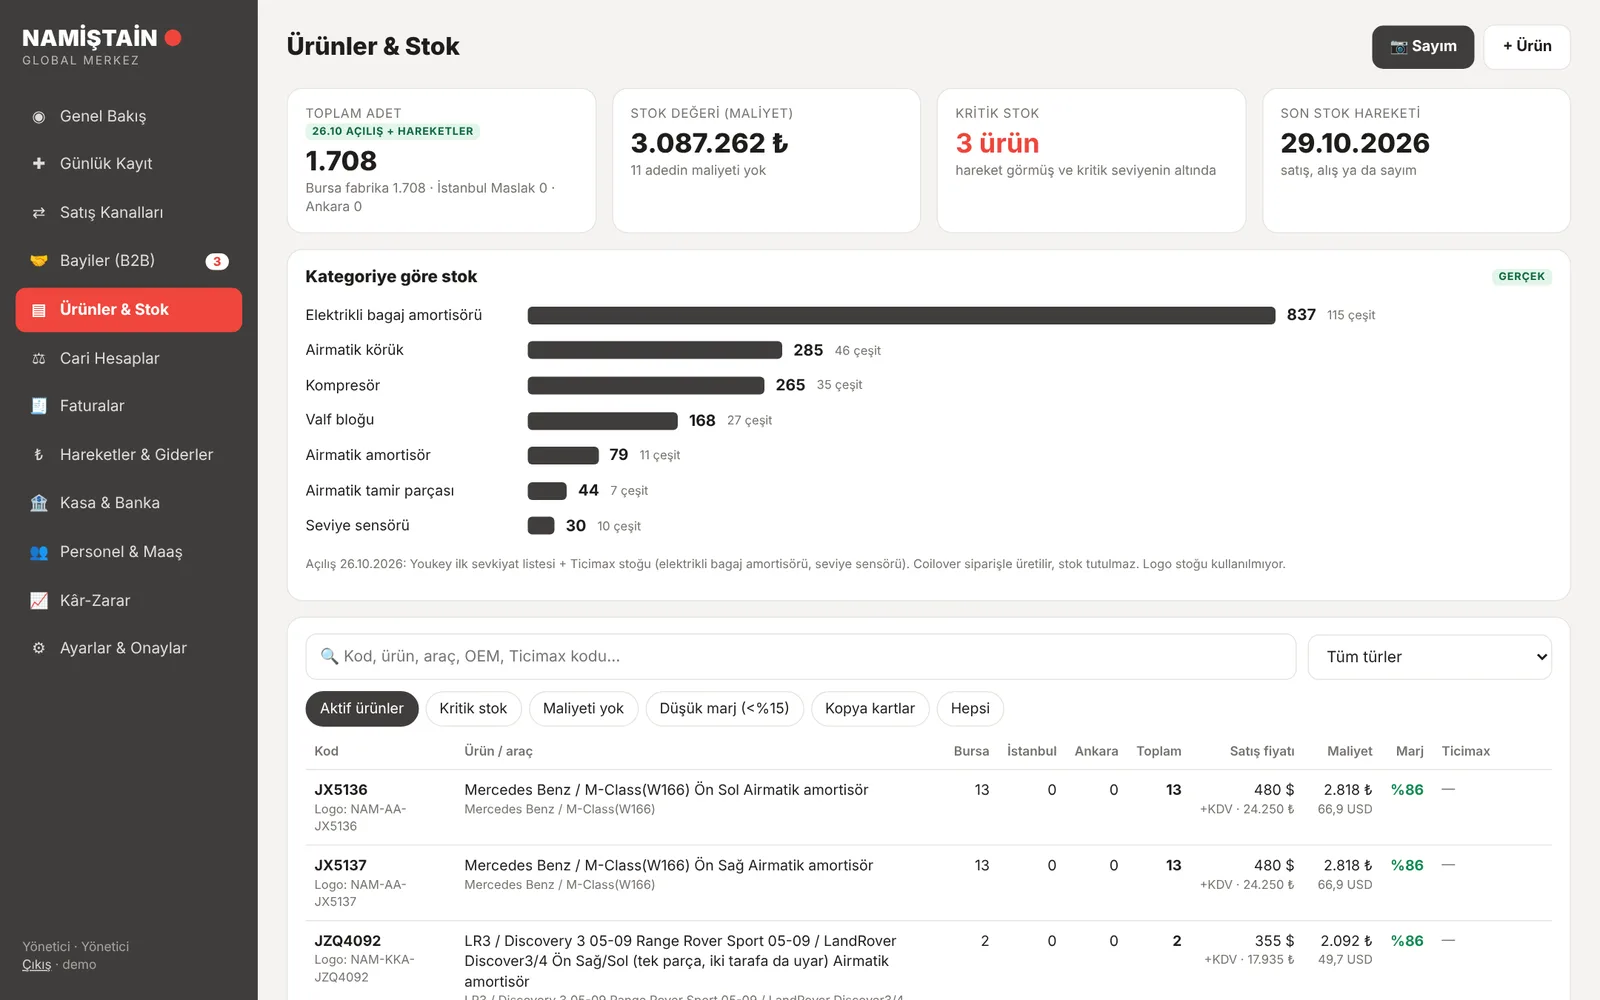Viewport: 1600px width, 1000px height.
Task: Click the Personel & Maaş people icon
Action: pyautogui.click(x=39, y=552)
